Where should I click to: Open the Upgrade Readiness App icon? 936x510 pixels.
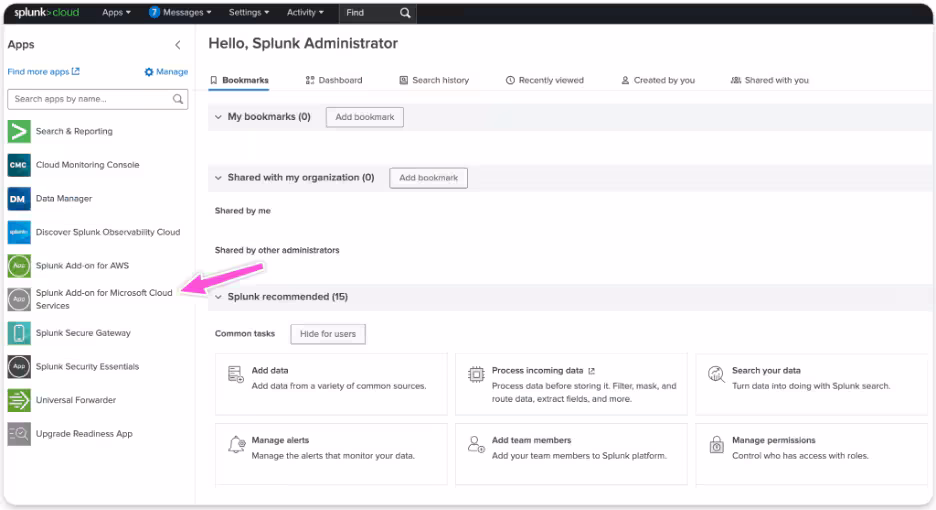coord(19,434)
